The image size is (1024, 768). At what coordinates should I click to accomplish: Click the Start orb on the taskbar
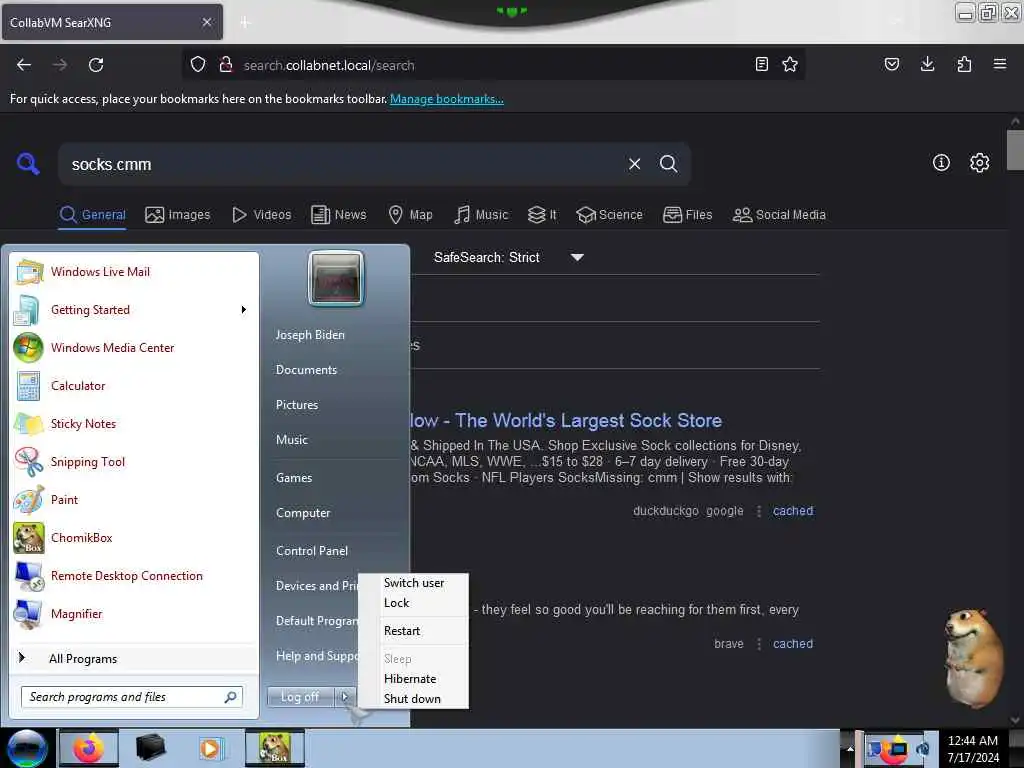tap(27, 748)
